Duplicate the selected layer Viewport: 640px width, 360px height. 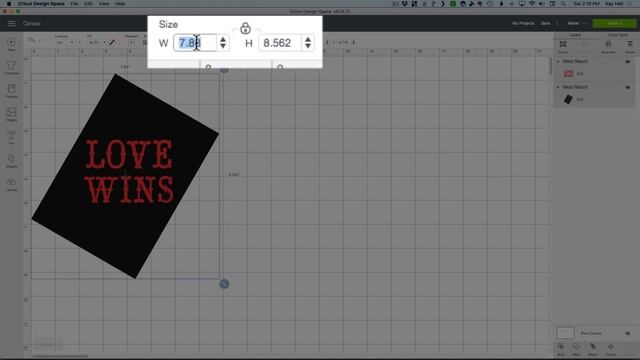pyautogui.click(x=609, y=46)
